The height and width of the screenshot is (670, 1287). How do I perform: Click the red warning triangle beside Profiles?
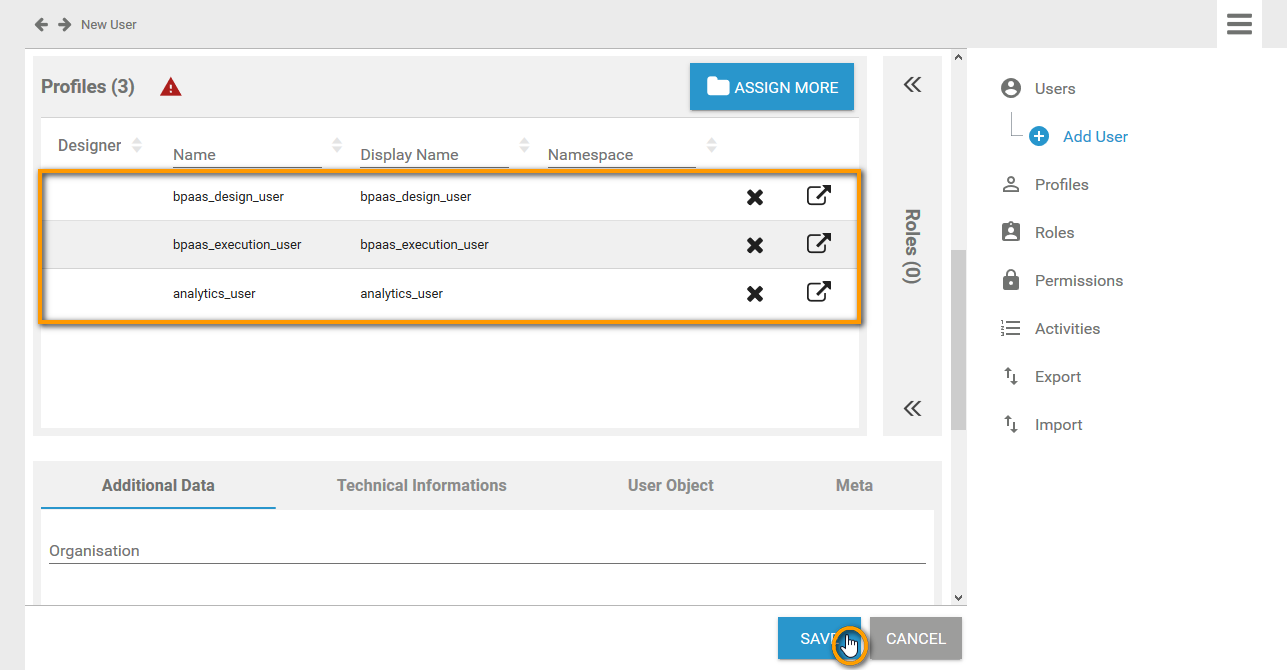coord(171,87)
